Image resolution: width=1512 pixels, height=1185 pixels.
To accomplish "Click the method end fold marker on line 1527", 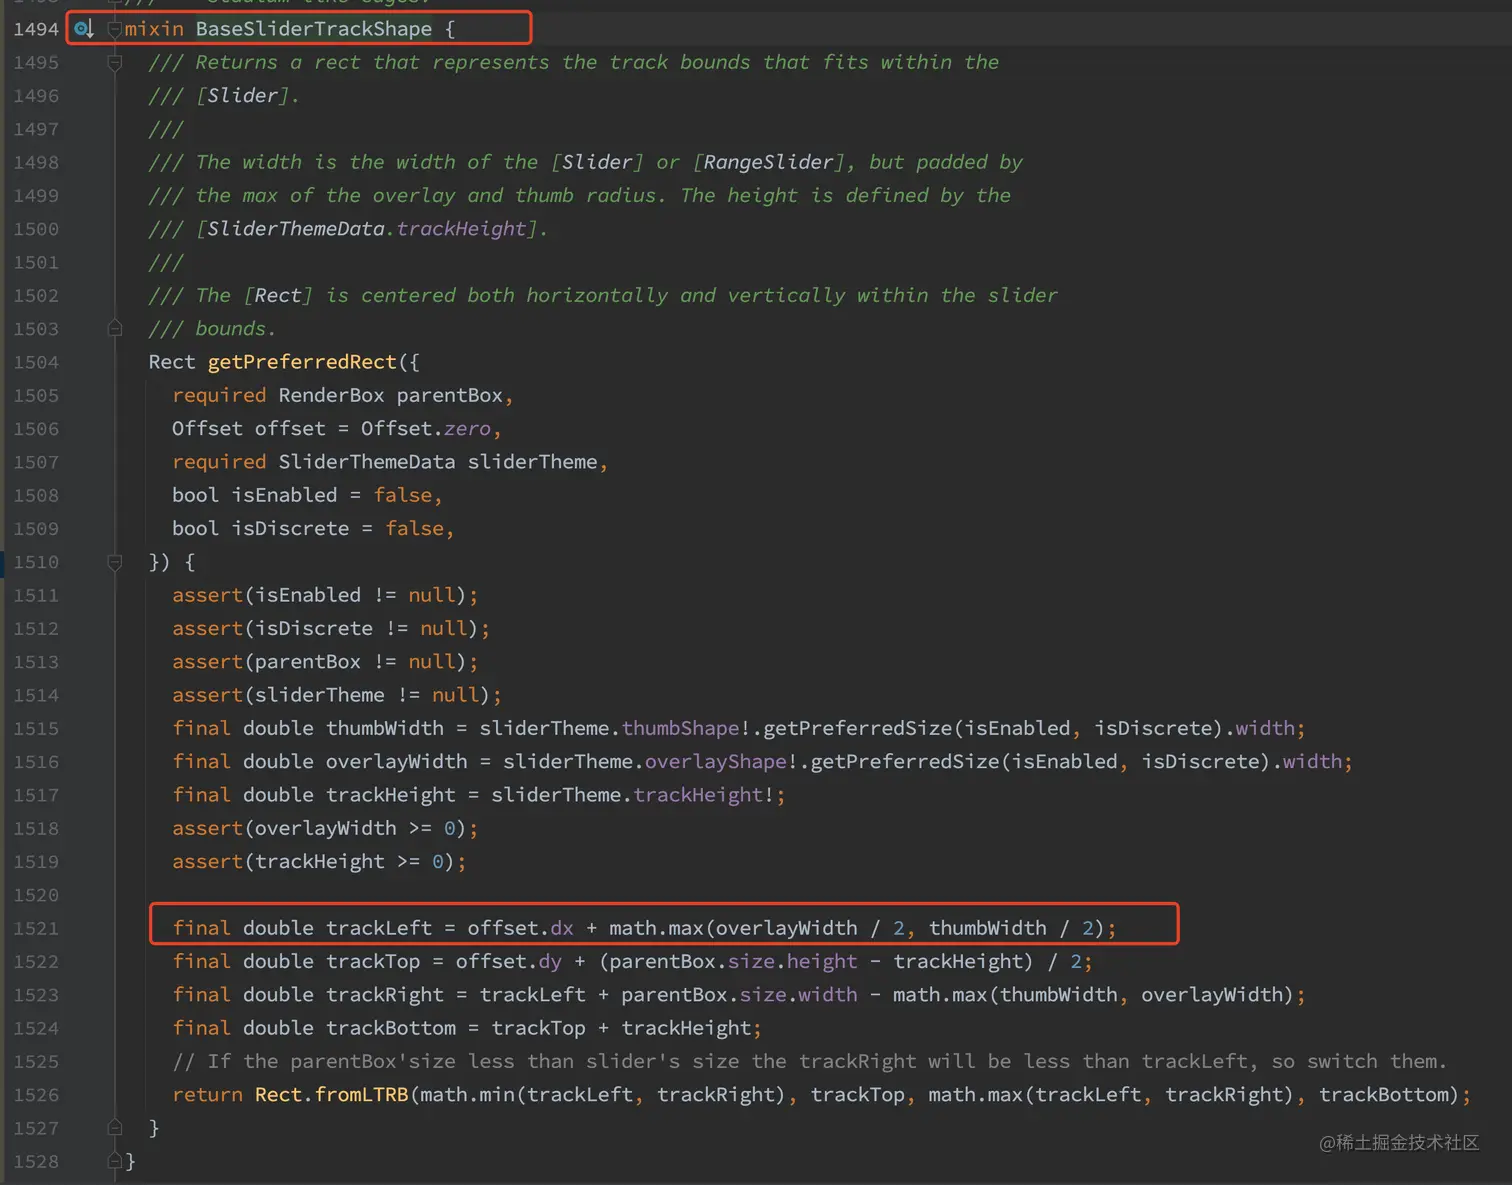I will [x=115, y=1128].
